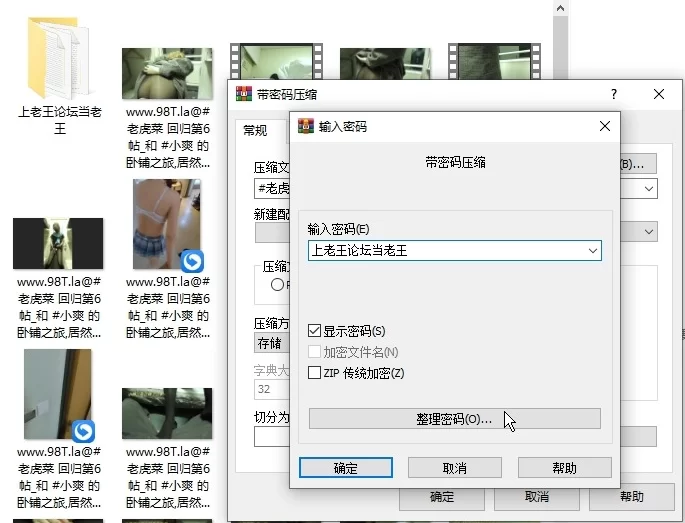Expand the password history dropdown arrow
This screenshot has height=523, width=685.
(x=592, y=251)
